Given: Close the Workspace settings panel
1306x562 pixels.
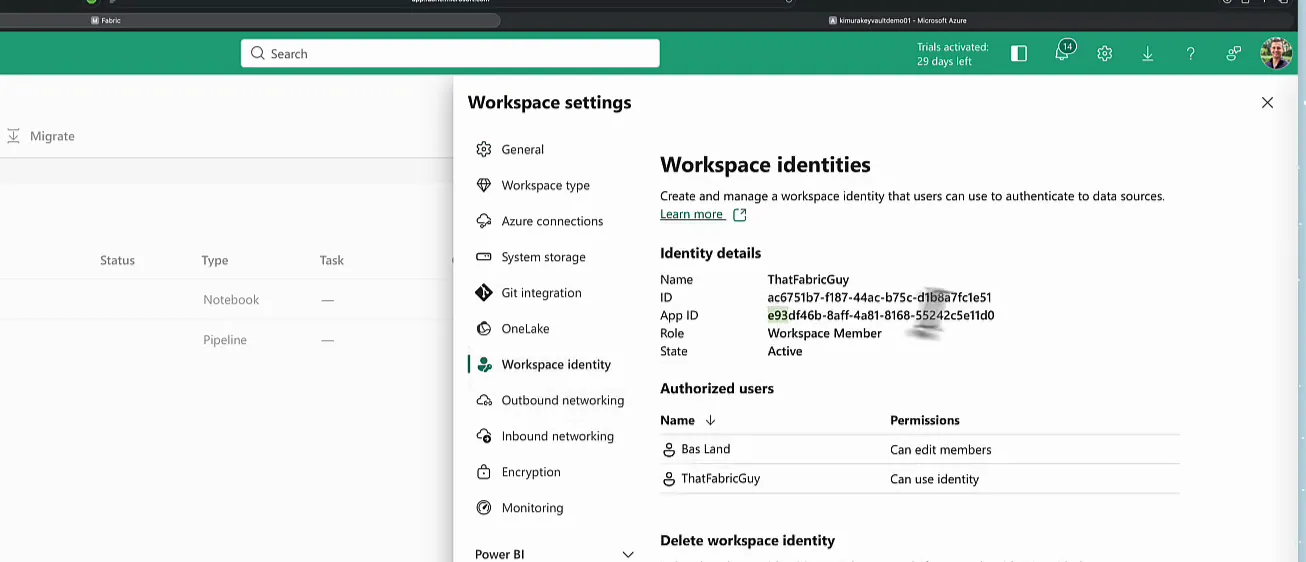Looking at the screenshot, I should pos(1267,102).
